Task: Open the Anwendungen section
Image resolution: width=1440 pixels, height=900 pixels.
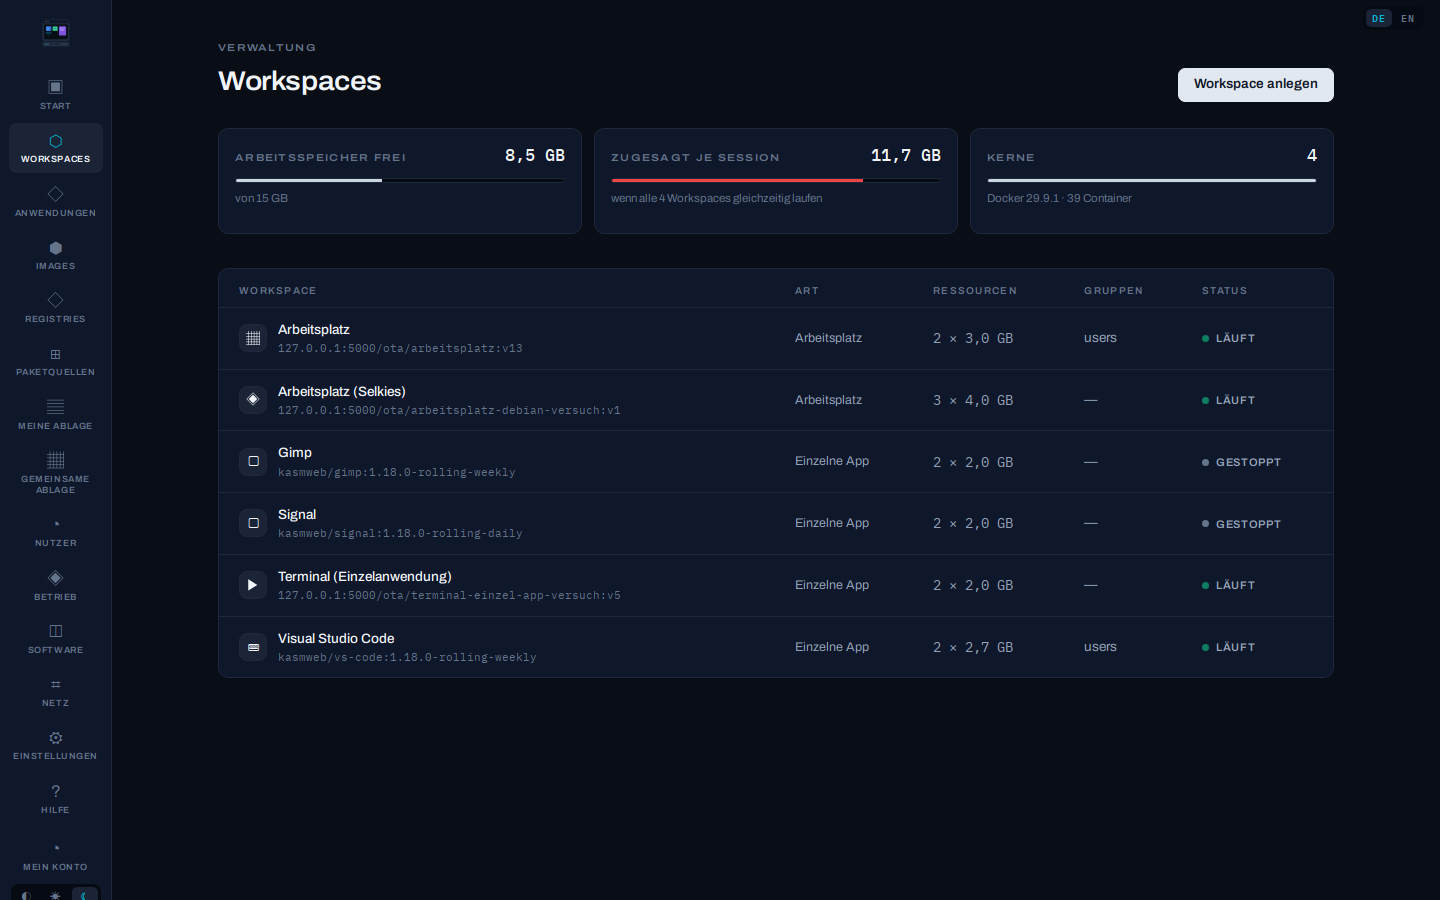Action: tap(56, 201)
